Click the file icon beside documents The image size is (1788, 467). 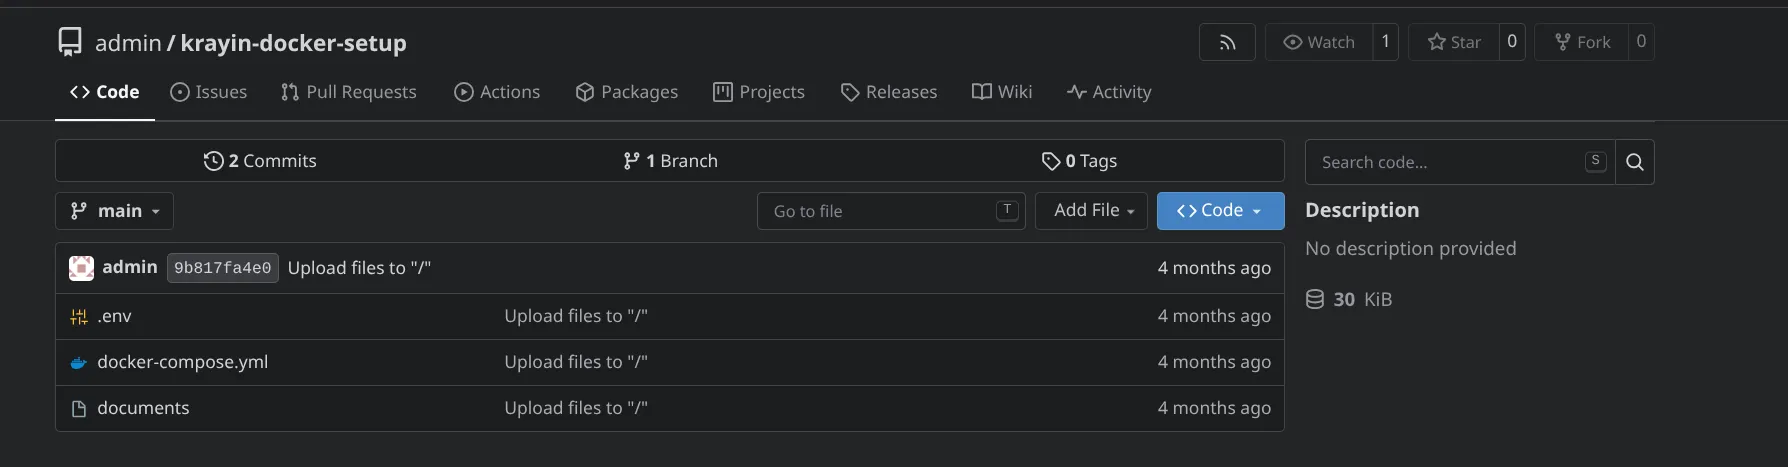coord(79,408)
